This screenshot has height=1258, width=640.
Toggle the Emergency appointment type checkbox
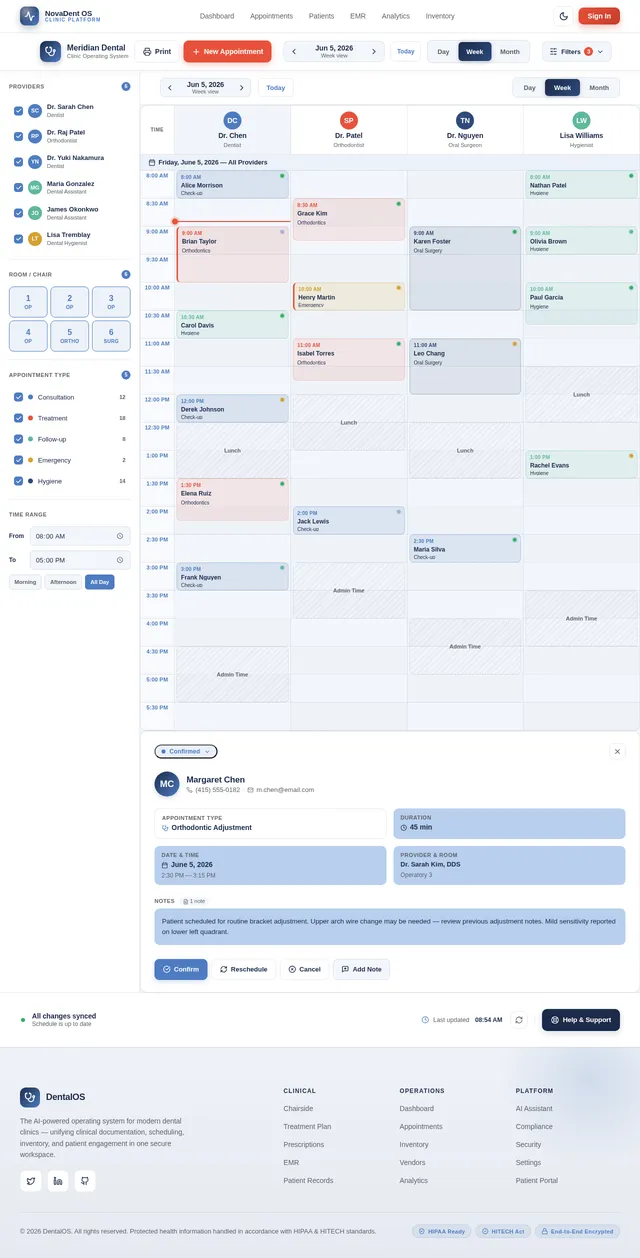click(x=18, y=460)
